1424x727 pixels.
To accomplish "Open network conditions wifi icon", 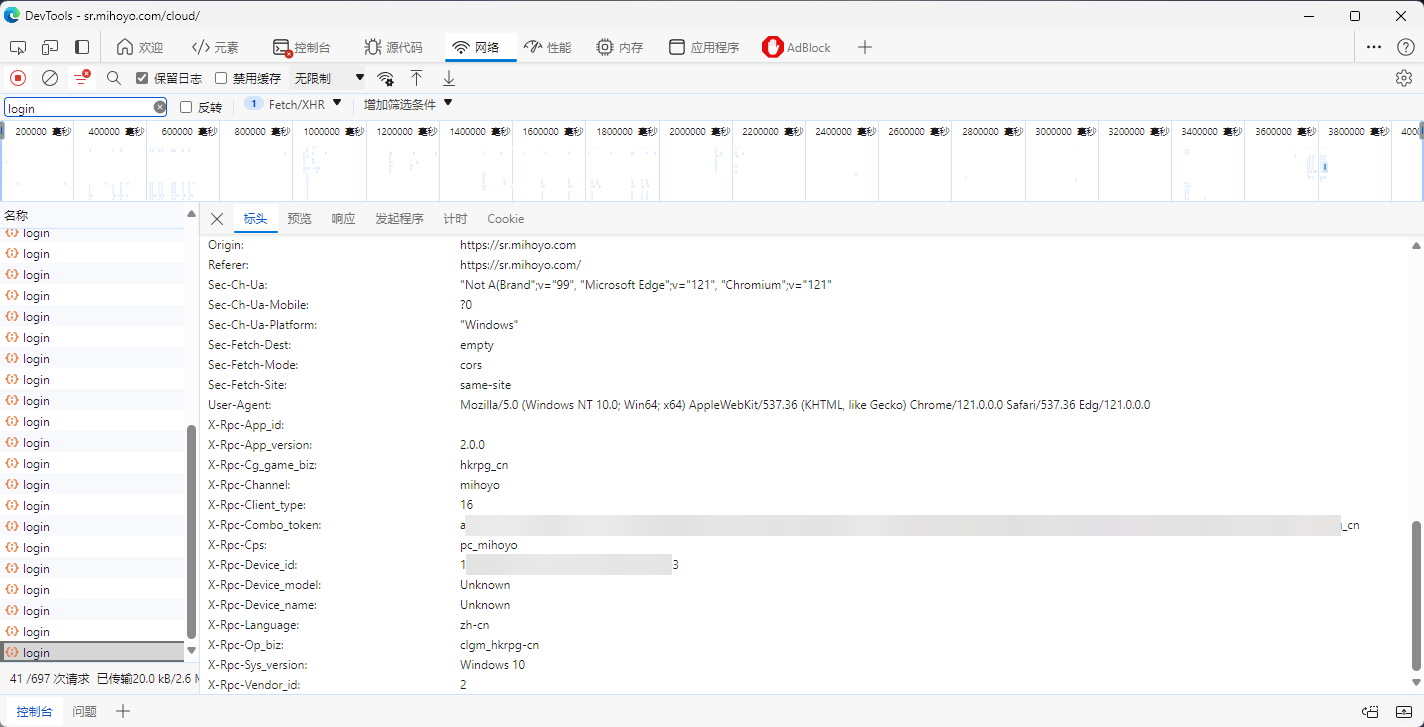I will click(385, 78).
